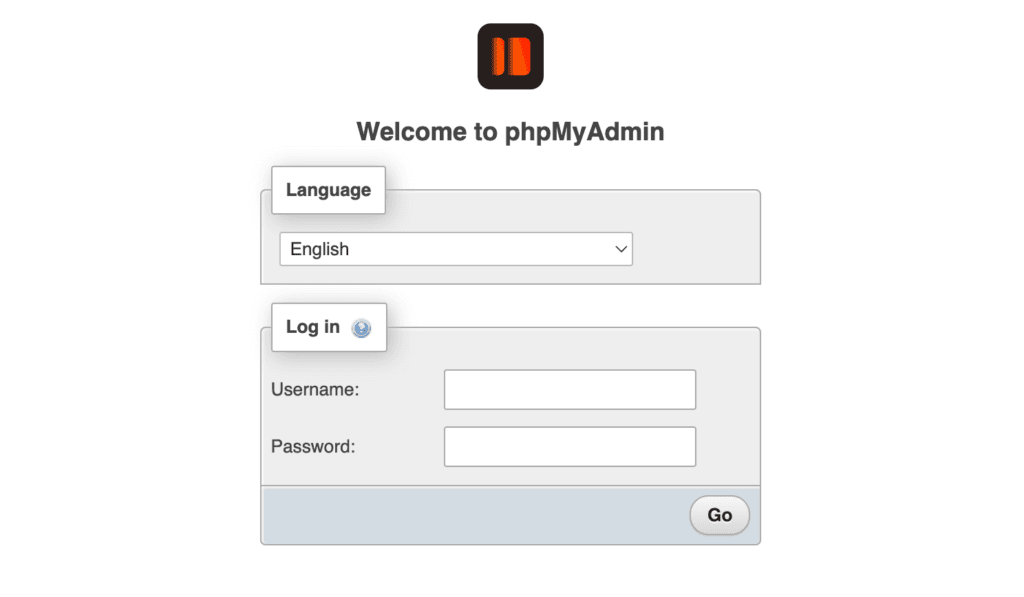Click inside the Password input field
Image resolution: width=1024 pixels, height=597 pixels.
(569, 446)
